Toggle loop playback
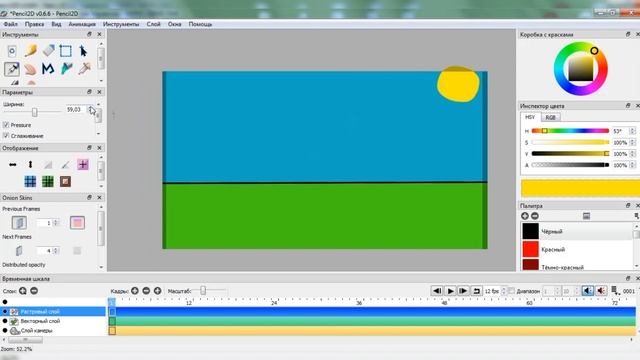The image size is (640, 360). click(x=476, y=291)
